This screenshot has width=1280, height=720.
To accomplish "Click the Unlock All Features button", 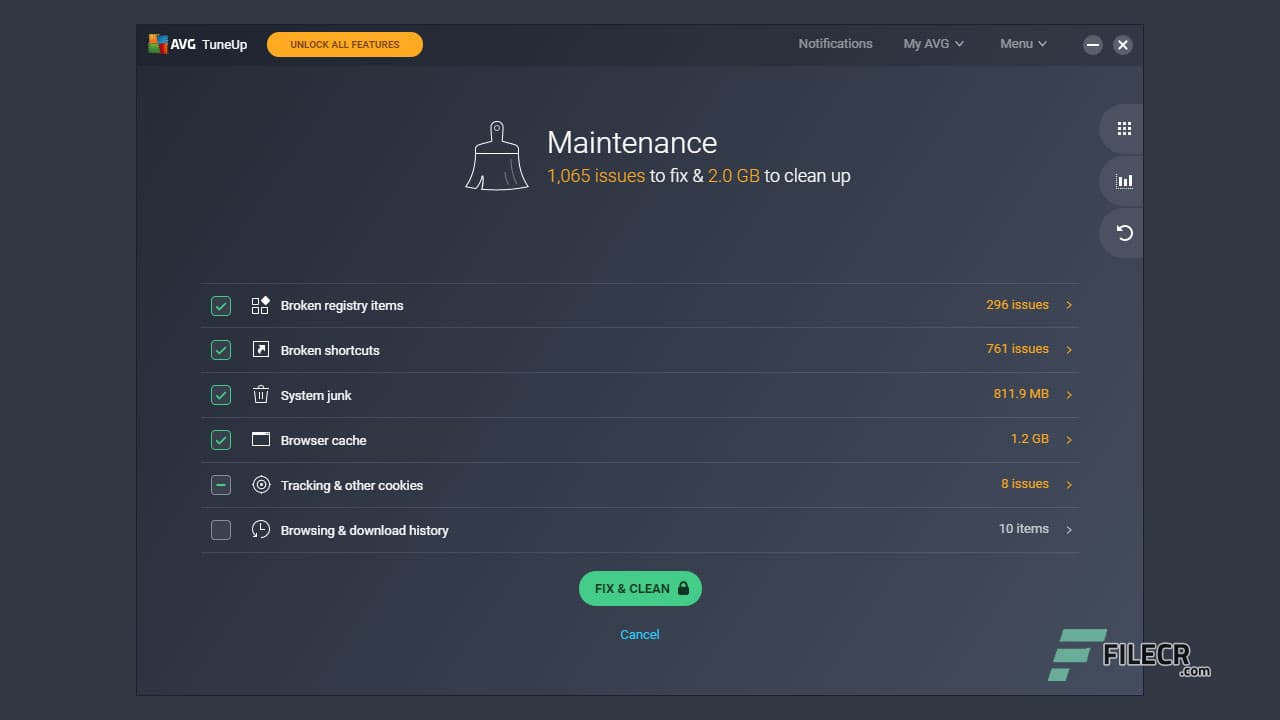I will click(x=344, y=44).
